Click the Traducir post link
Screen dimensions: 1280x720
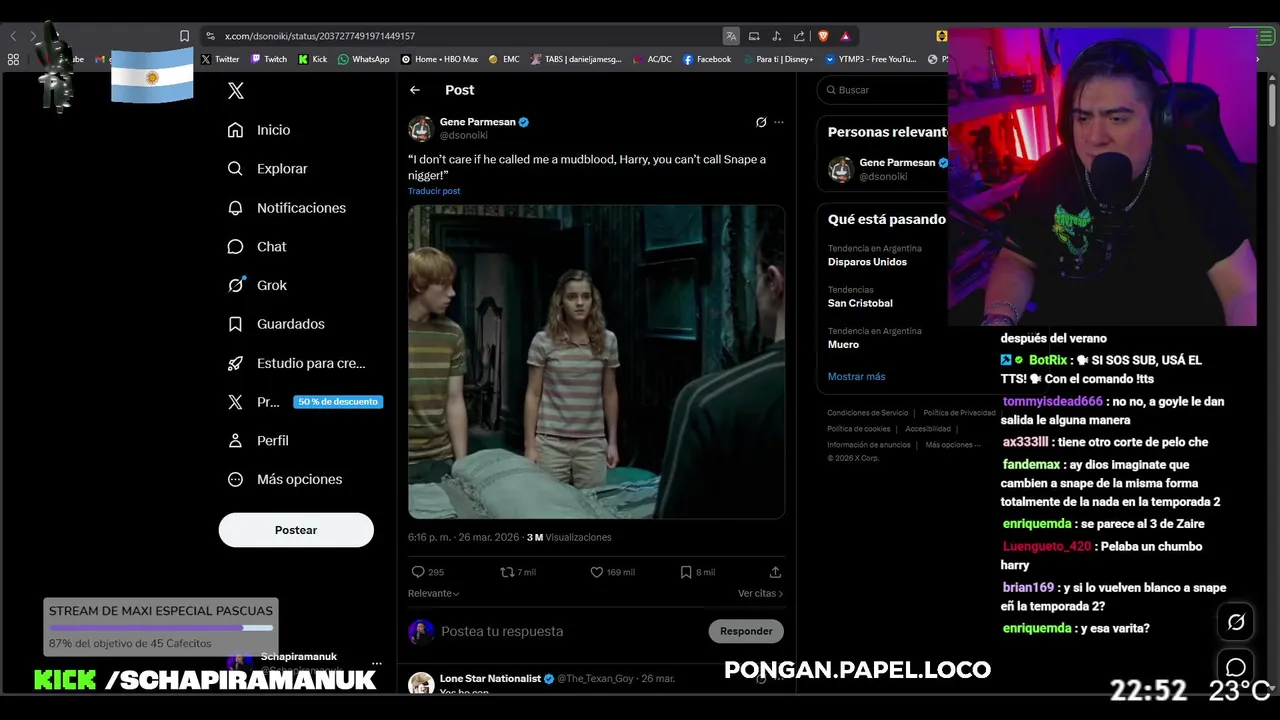pos(434,191)
